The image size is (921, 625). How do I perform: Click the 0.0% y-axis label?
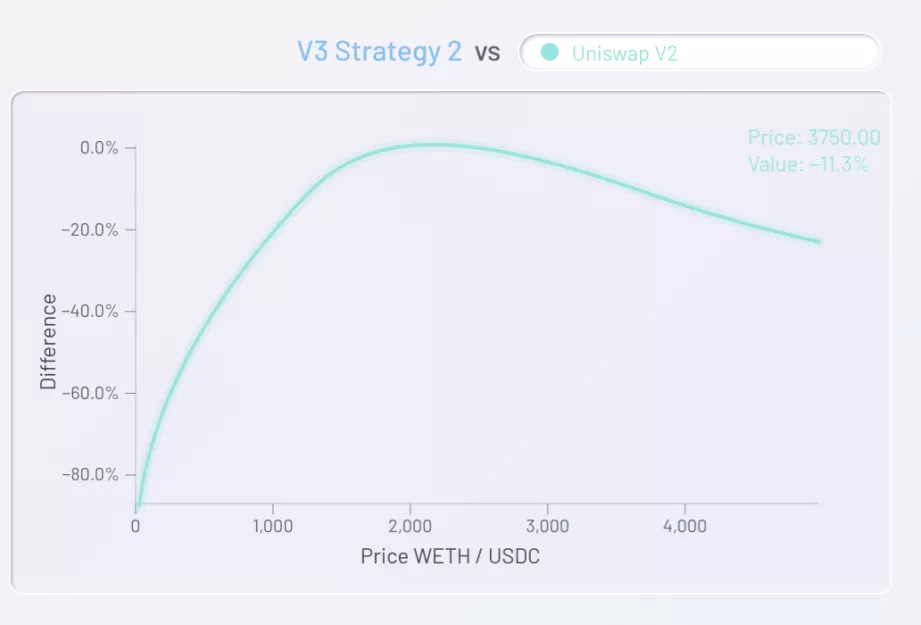coord(98,148)
